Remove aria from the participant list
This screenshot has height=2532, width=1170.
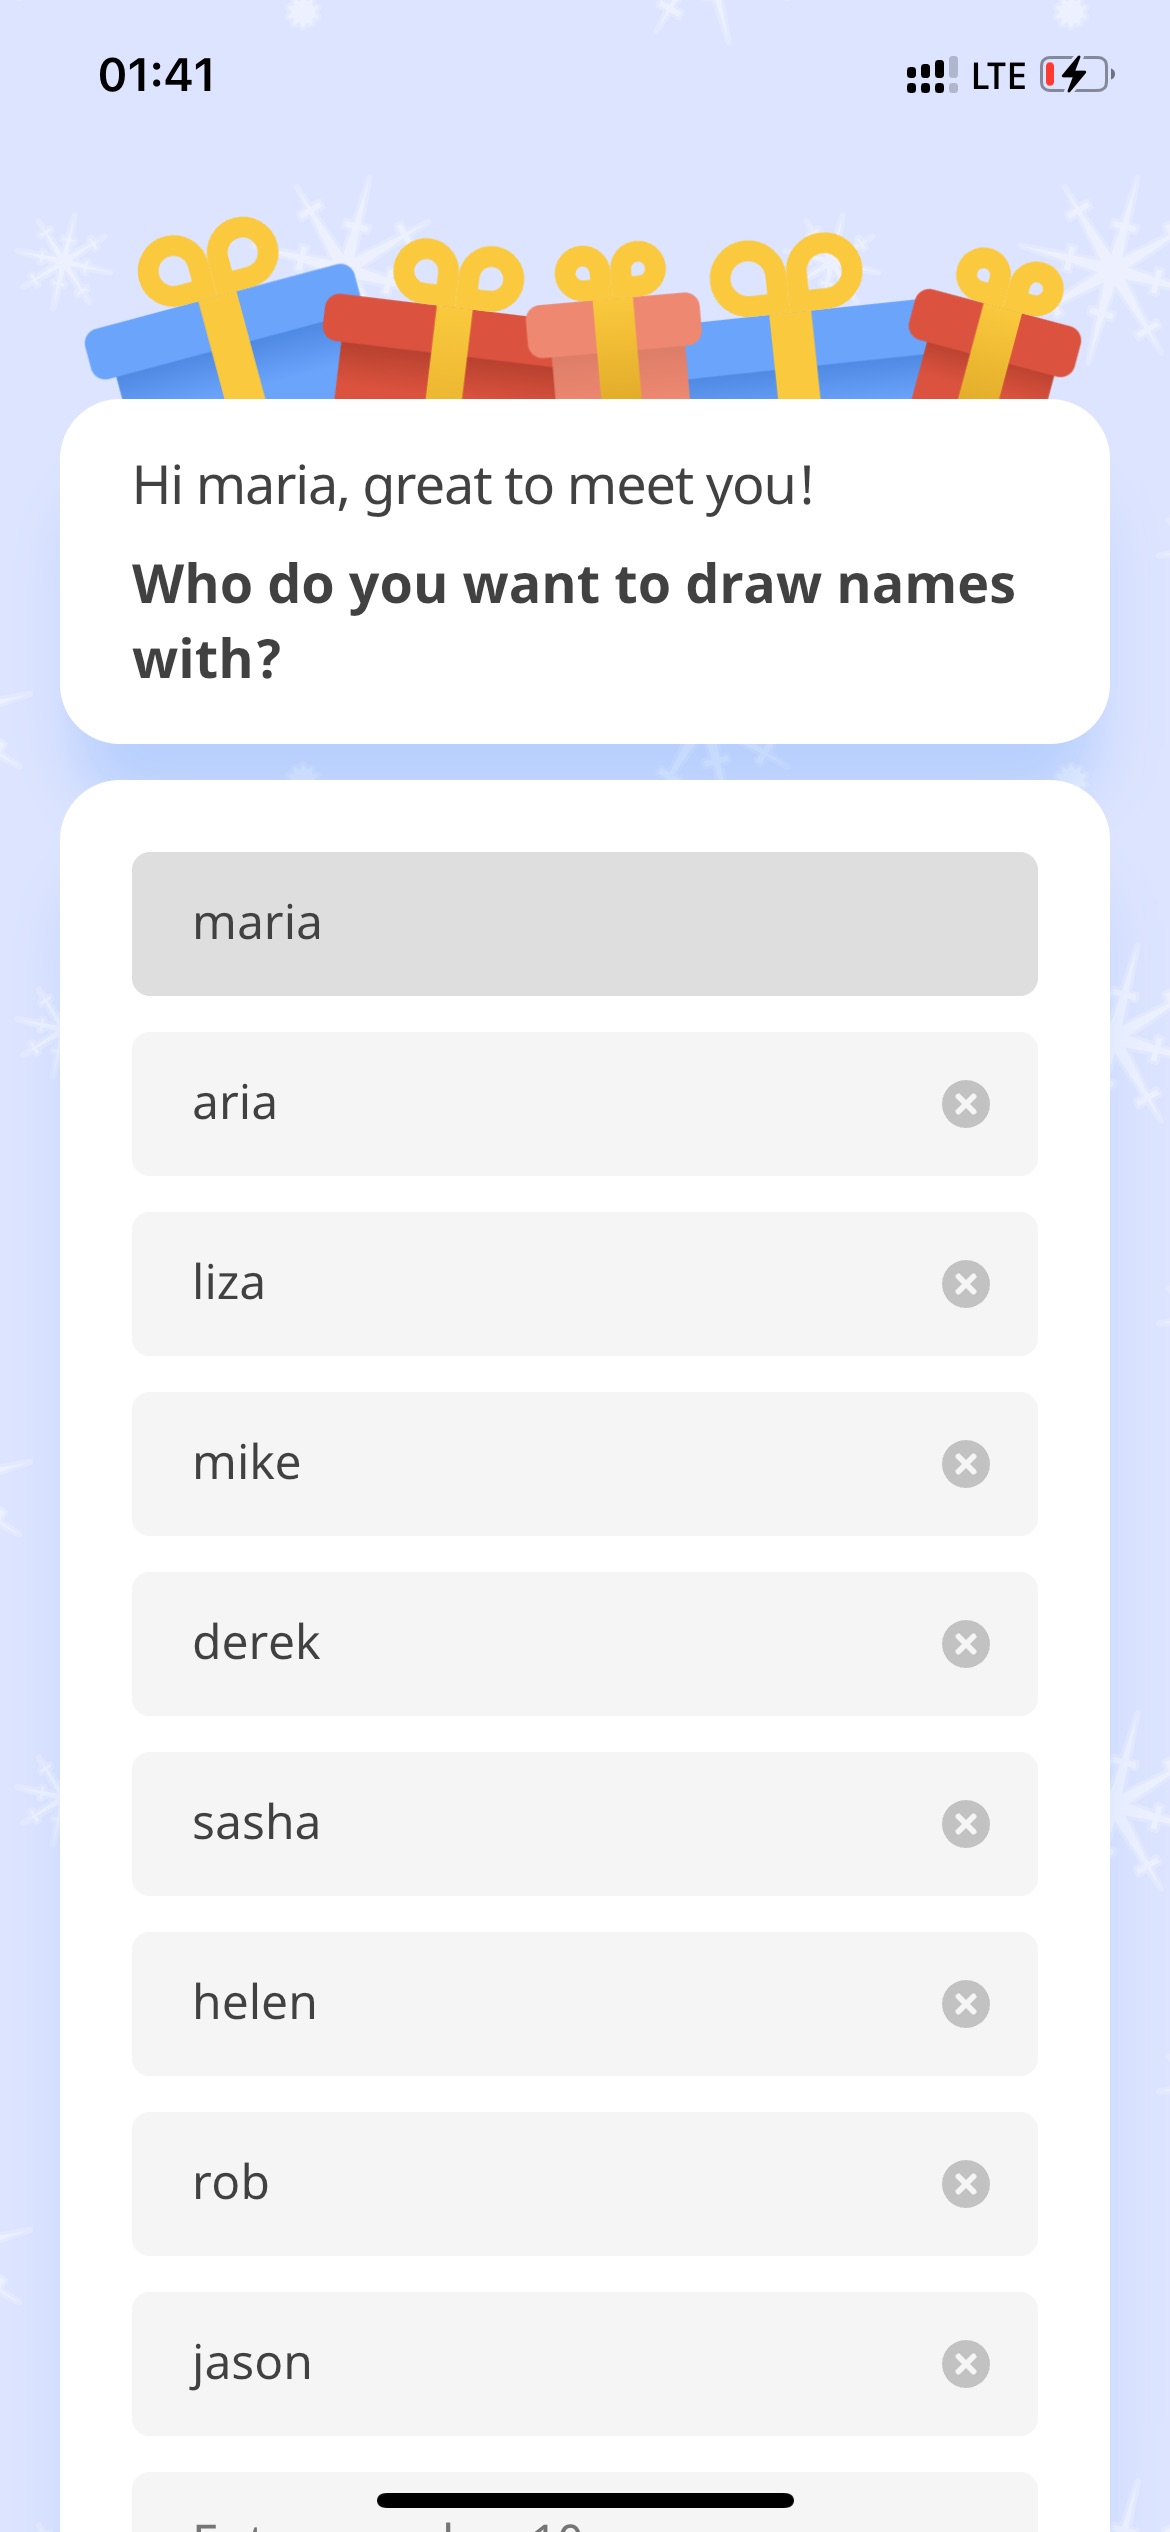click(966, 1103)
